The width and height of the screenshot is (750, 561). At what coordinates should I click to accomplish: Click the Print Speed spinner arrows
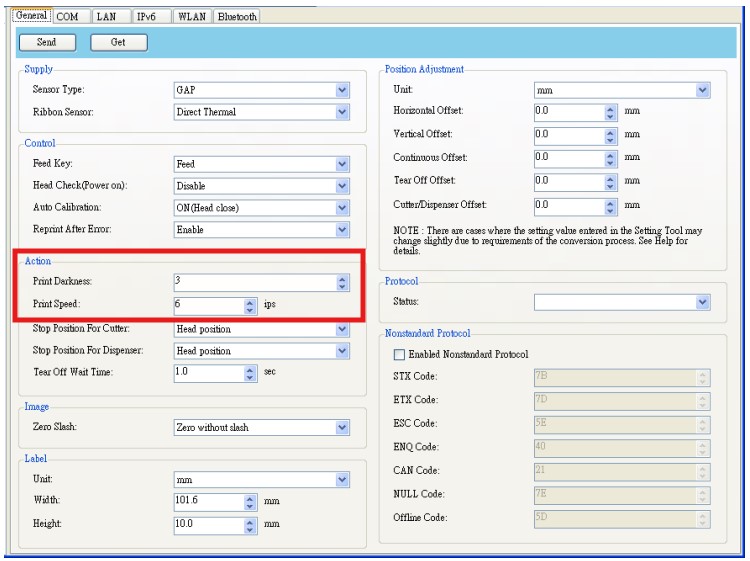[x=251, y=304]
